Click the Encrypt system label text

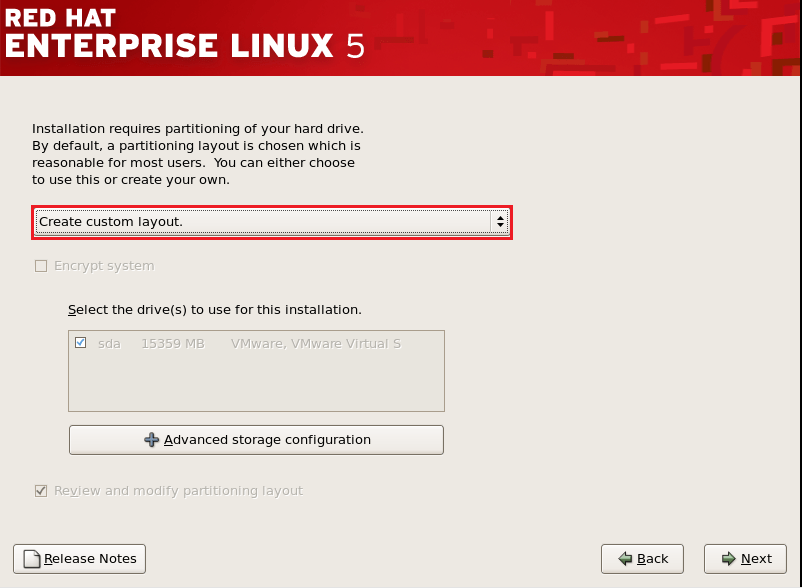(x=104, y=266)
